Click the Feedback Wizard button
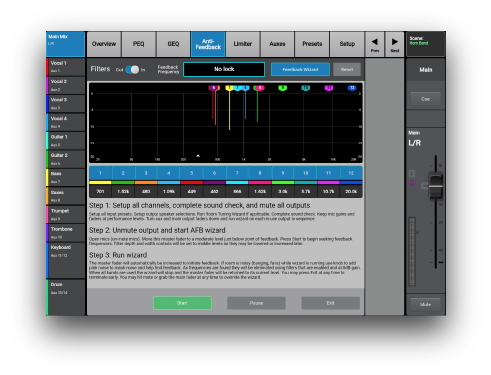491x375 pixels. [x=300, y=69]
